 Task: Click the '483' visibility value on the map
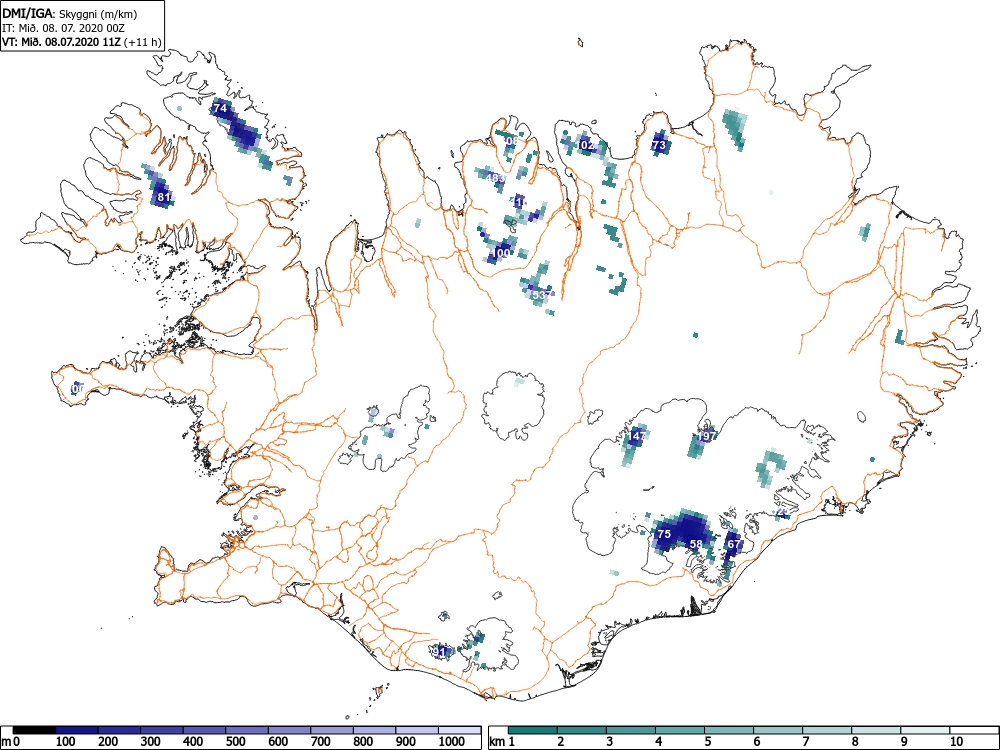coord(495,178)
